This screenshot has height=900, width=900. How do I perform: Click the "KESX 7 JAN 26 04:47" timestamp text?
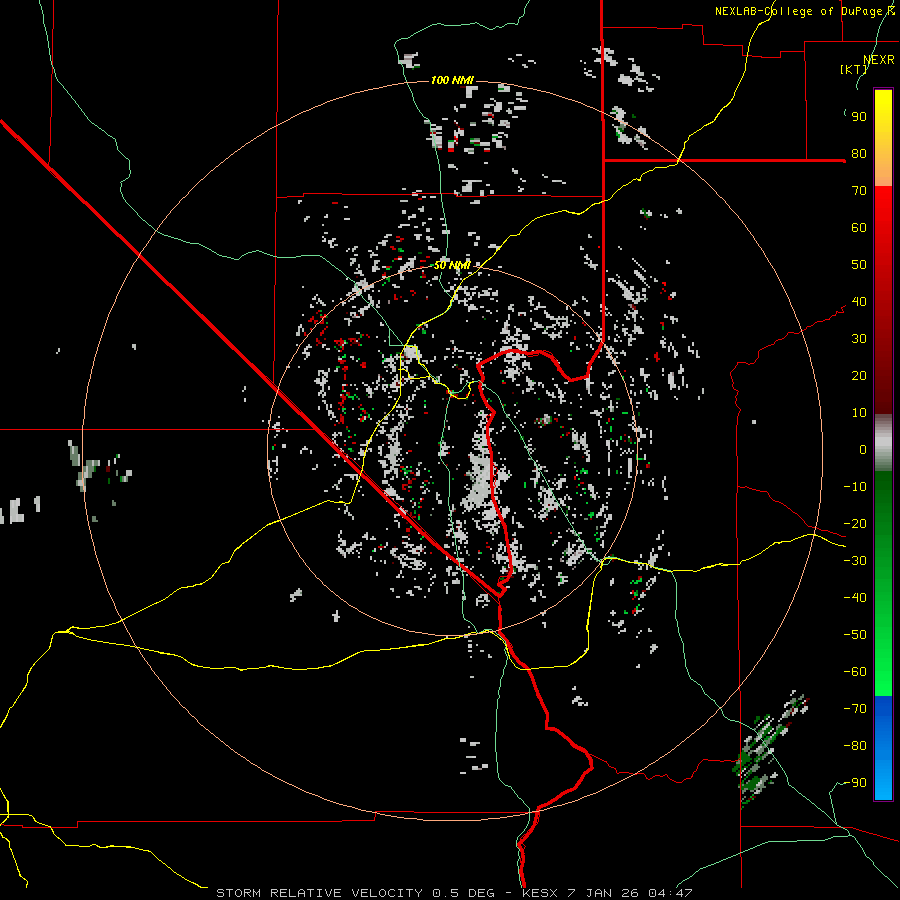click(x=607, y=893)
